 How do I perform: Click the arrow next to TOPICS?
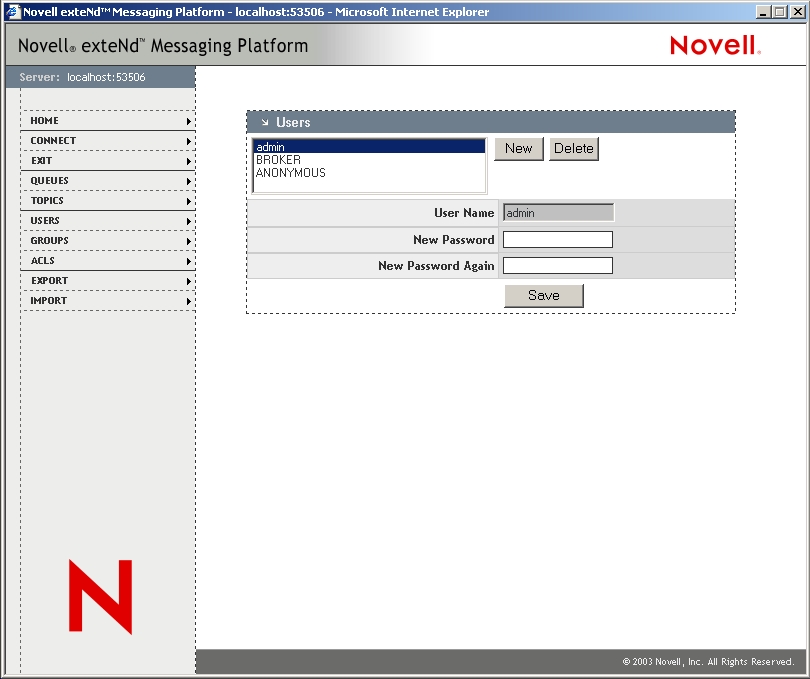coord(189,202)
